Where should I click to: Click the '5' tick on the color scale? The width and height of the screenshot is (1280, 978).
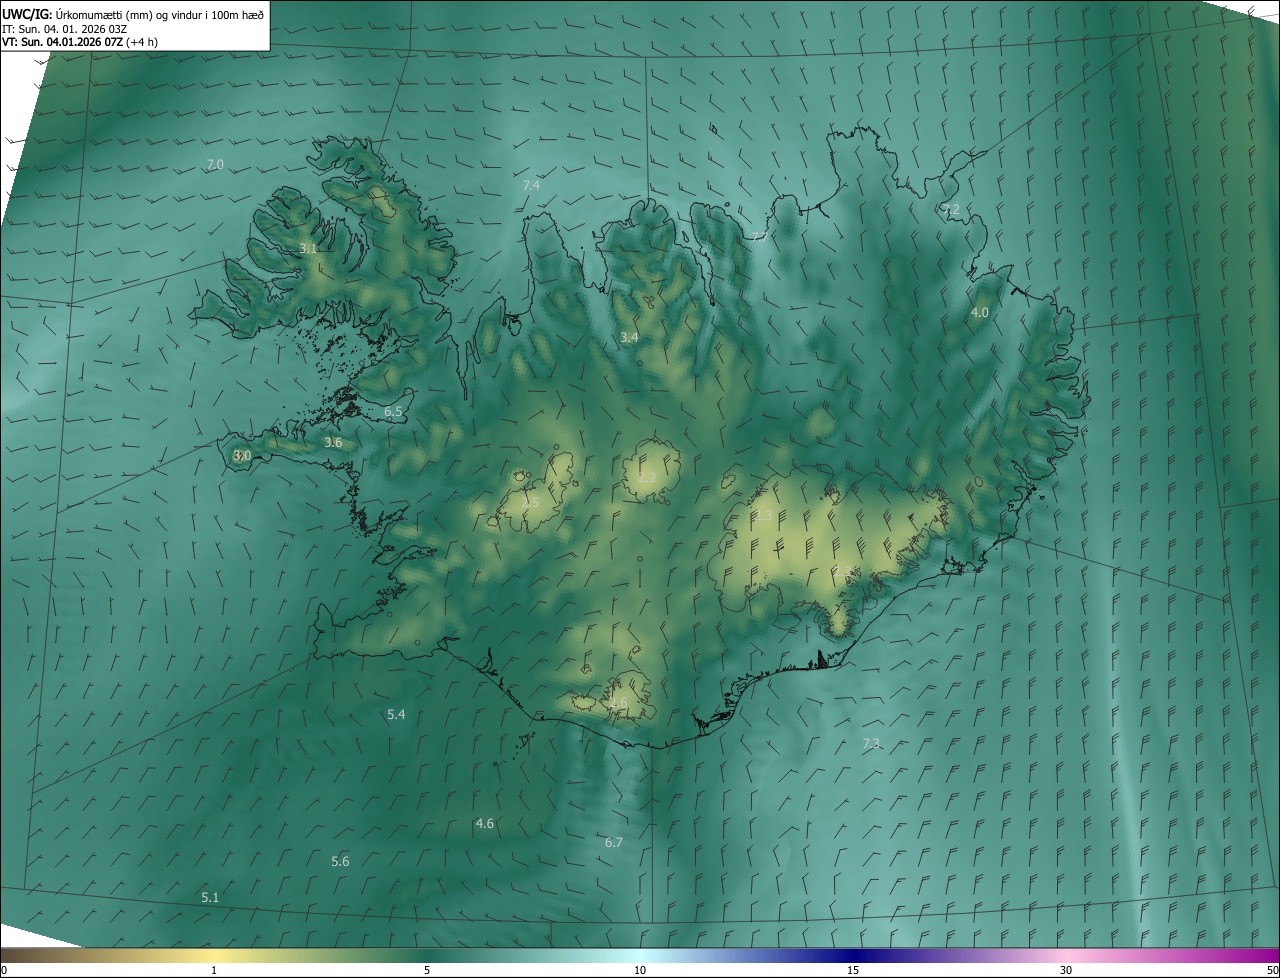tap(427, 970)
